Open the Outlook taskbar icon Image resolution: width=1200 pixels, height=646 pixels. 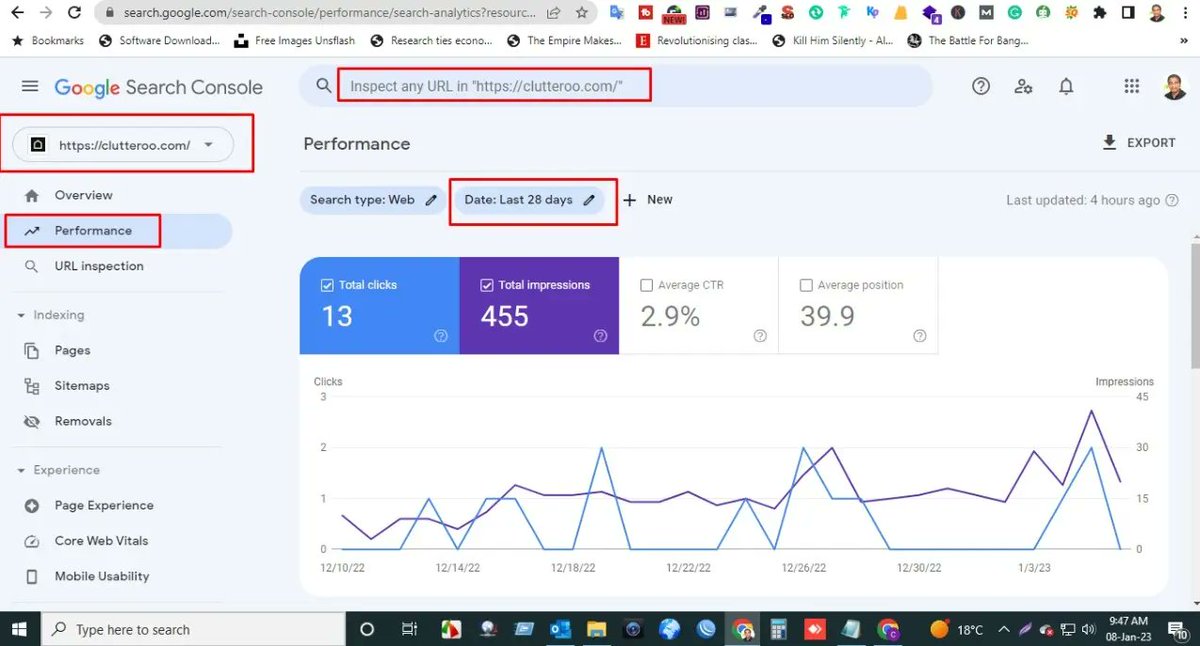560,629
